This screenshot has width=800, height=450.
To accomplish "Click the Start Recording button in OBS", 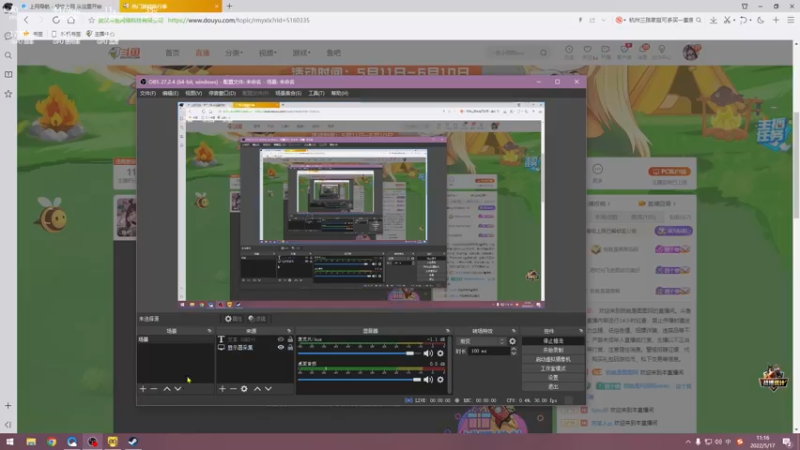I will coord(553,350).
